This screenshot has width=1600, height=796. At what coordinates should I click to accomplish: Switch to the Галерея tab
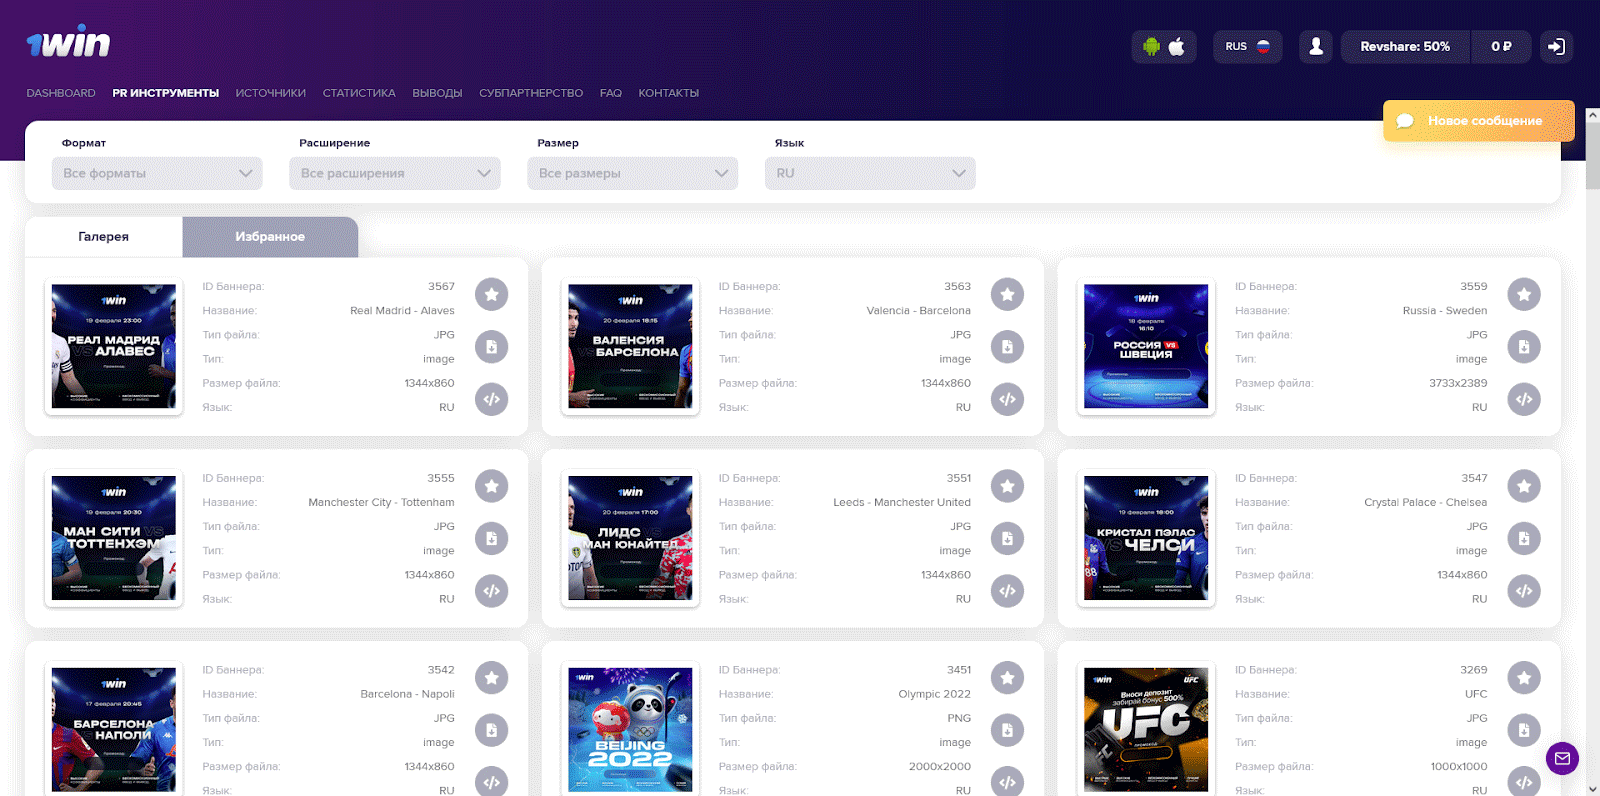click(x=104, y=237)
